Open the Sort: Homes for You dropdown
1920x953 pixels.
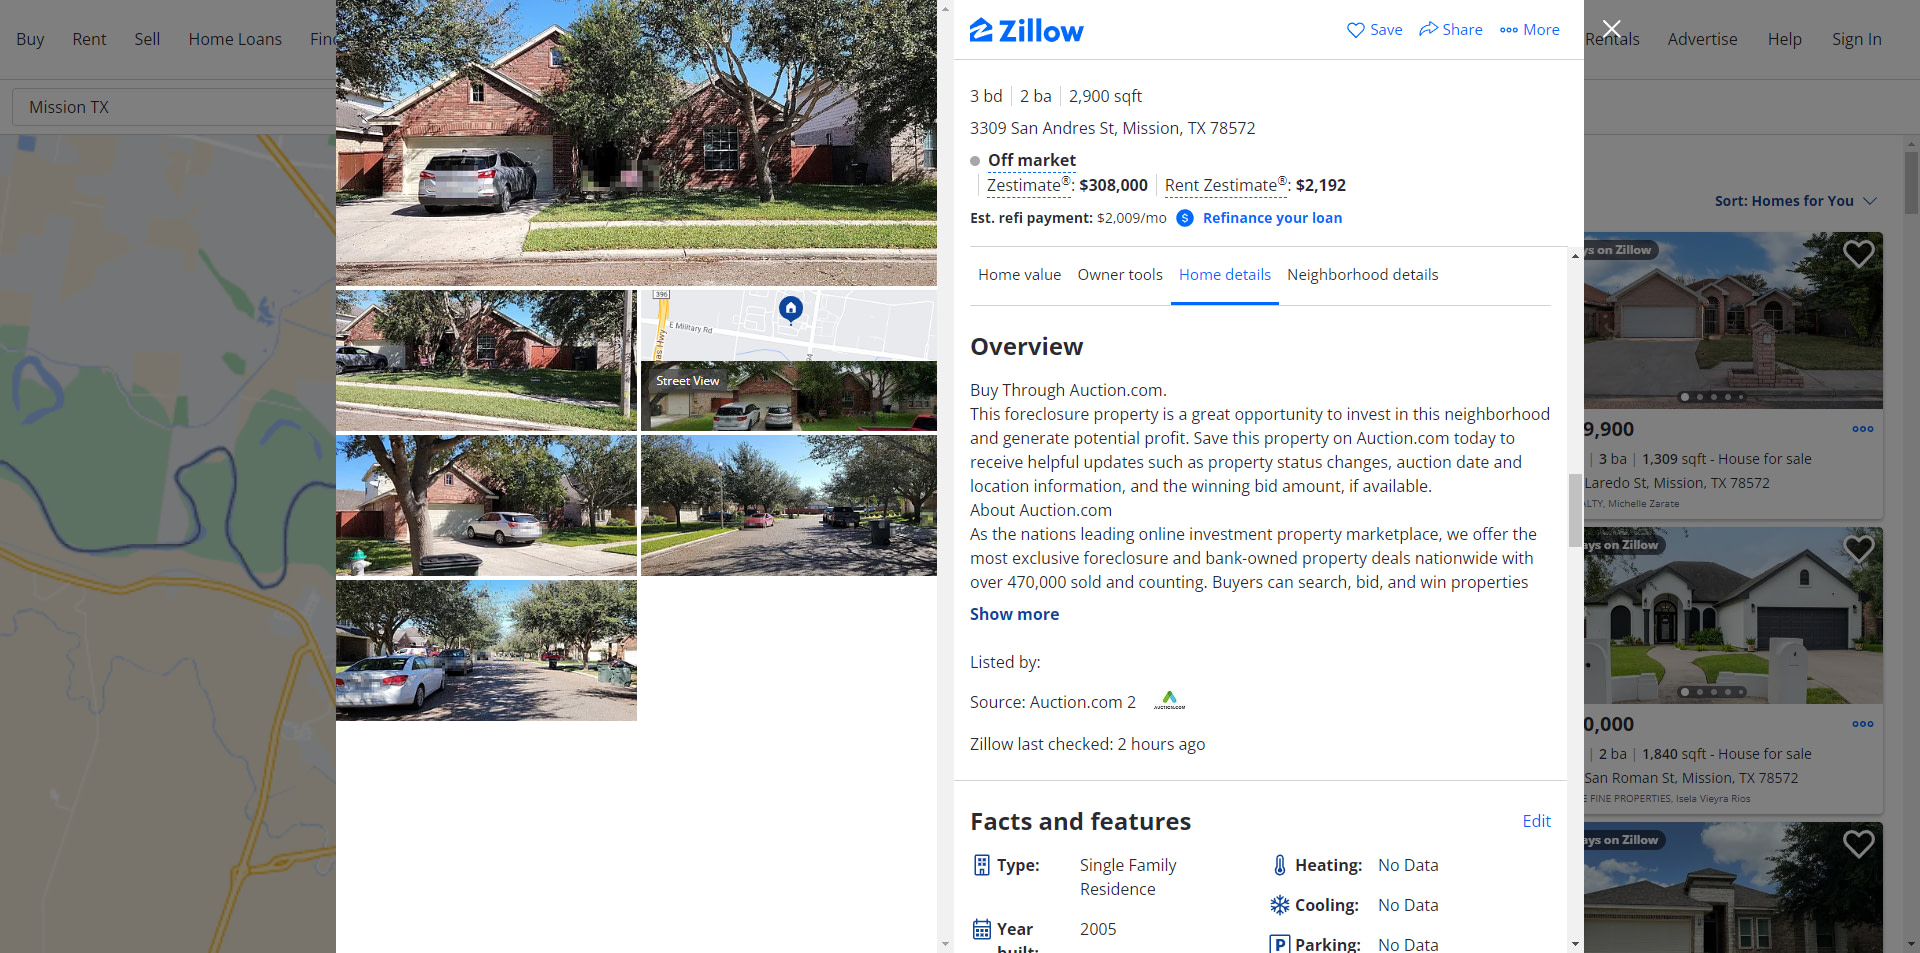1795,201
